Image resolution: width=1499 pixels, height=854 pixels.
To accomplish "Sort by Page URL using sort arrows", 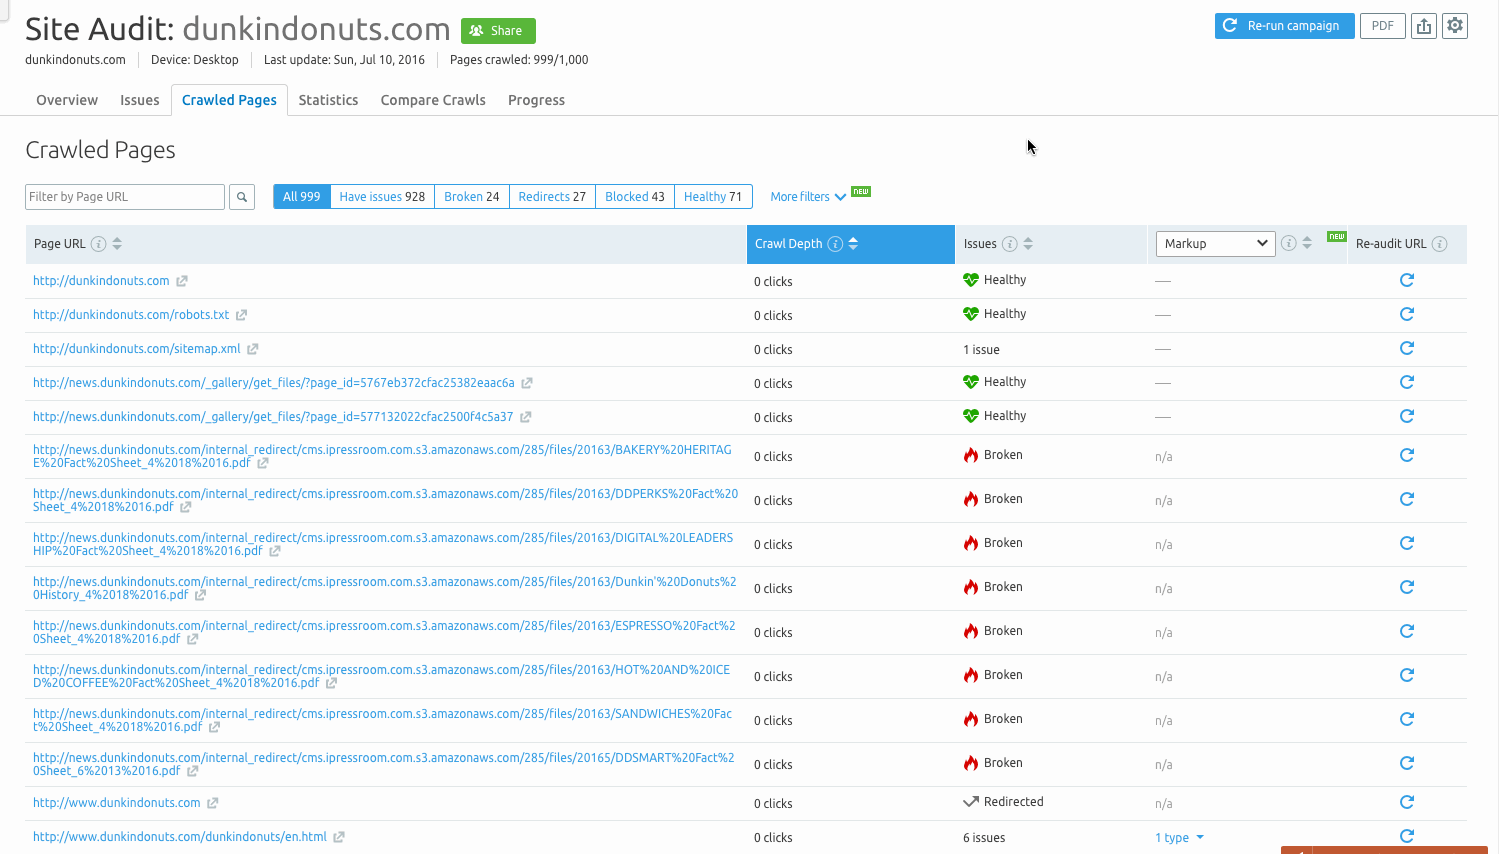I will [117, 244].
